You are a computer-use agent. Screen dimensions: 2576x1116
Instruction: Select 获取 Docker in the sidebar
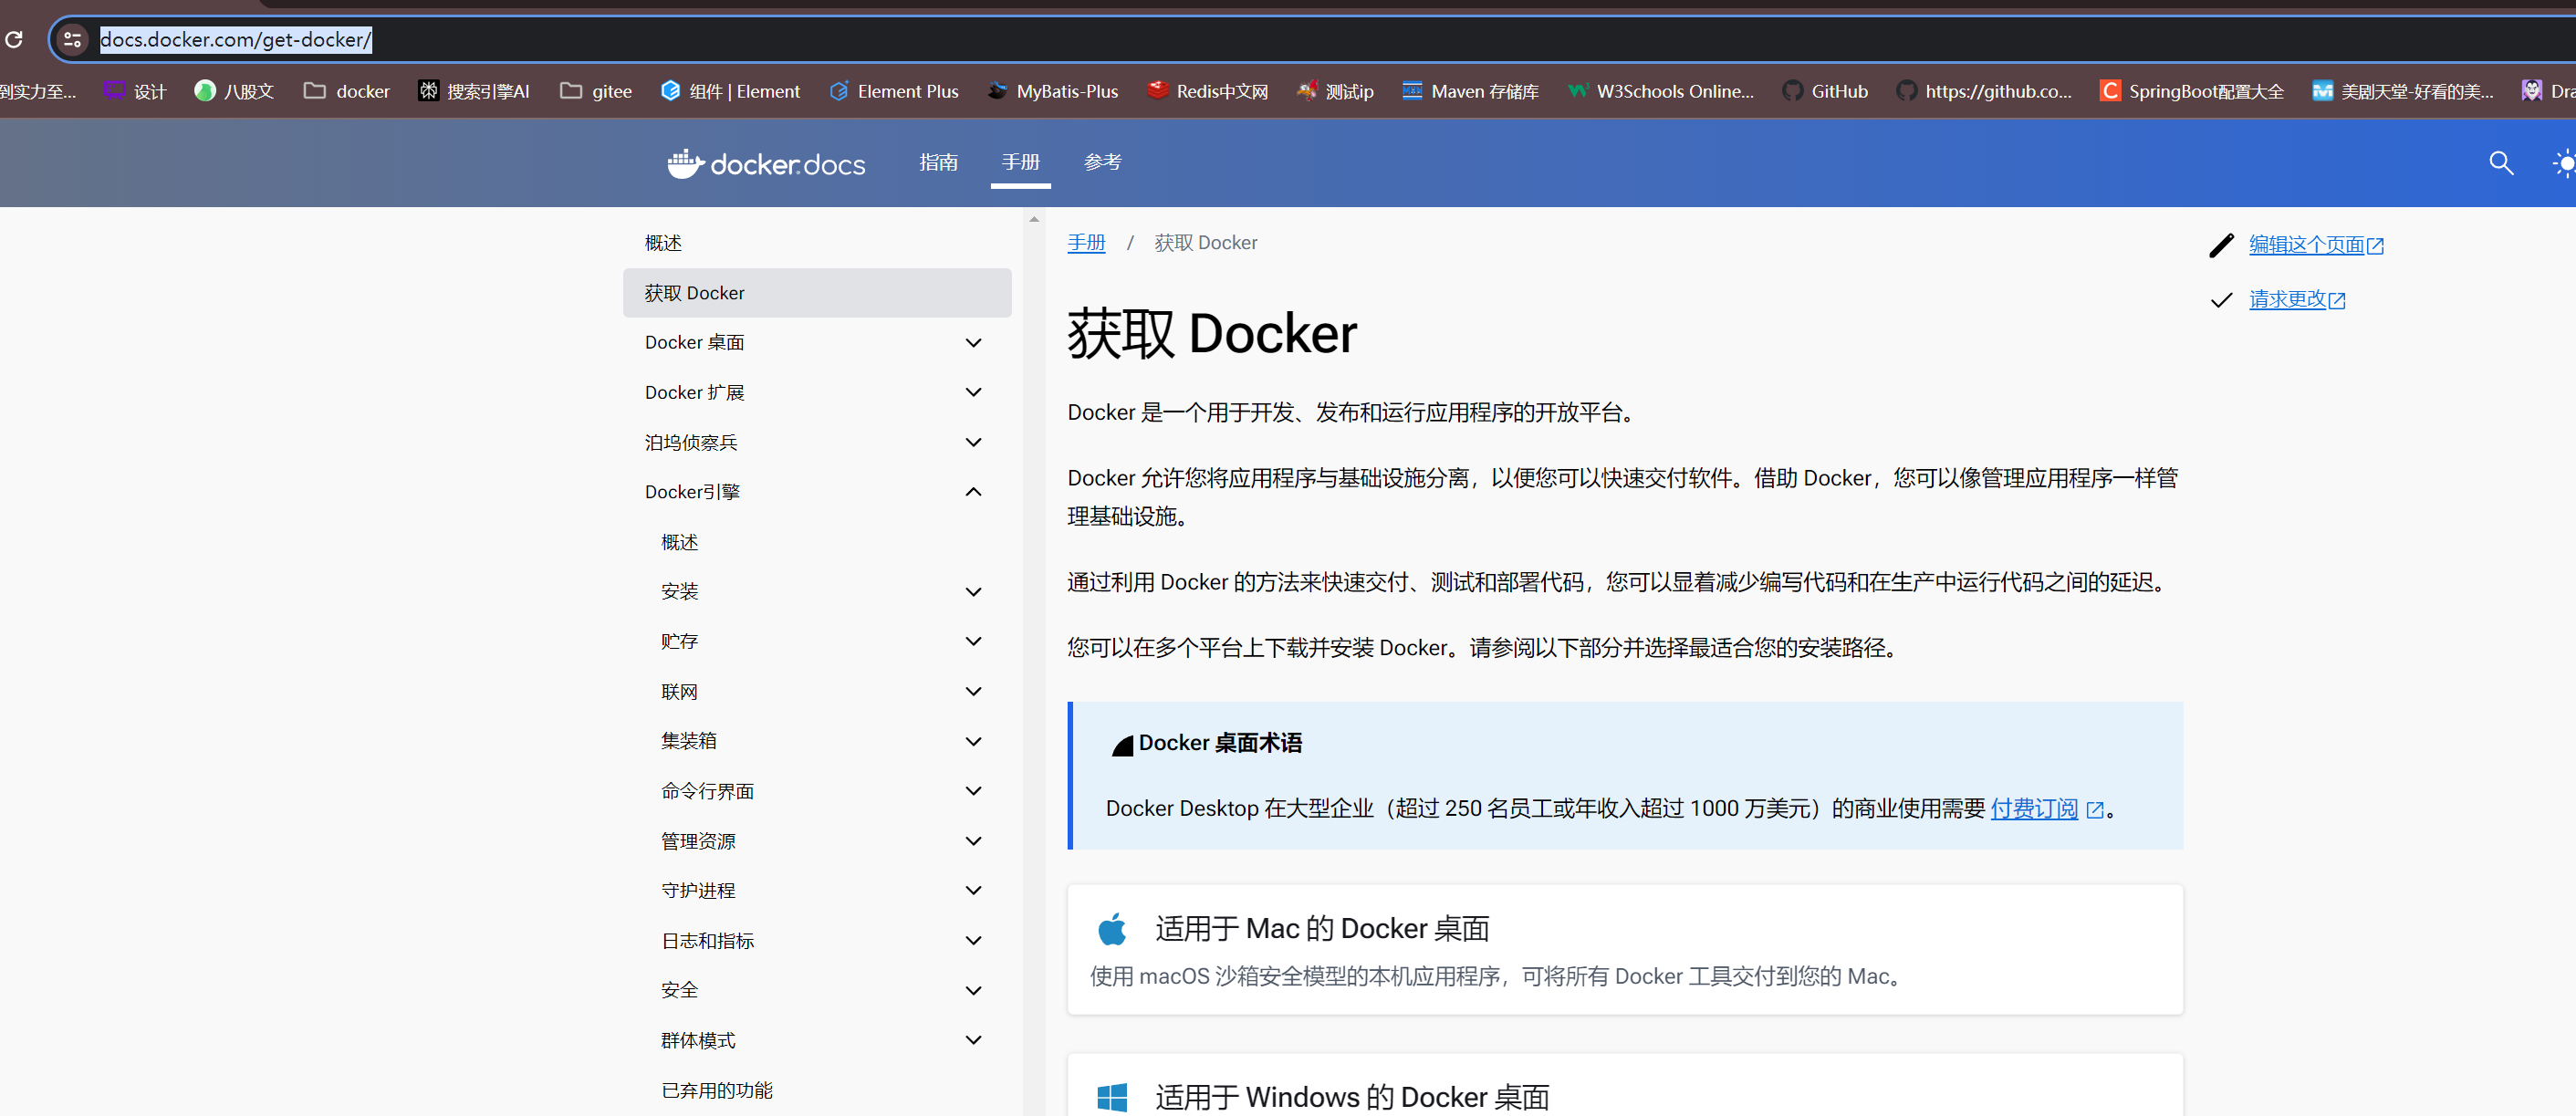pos(817,293)
